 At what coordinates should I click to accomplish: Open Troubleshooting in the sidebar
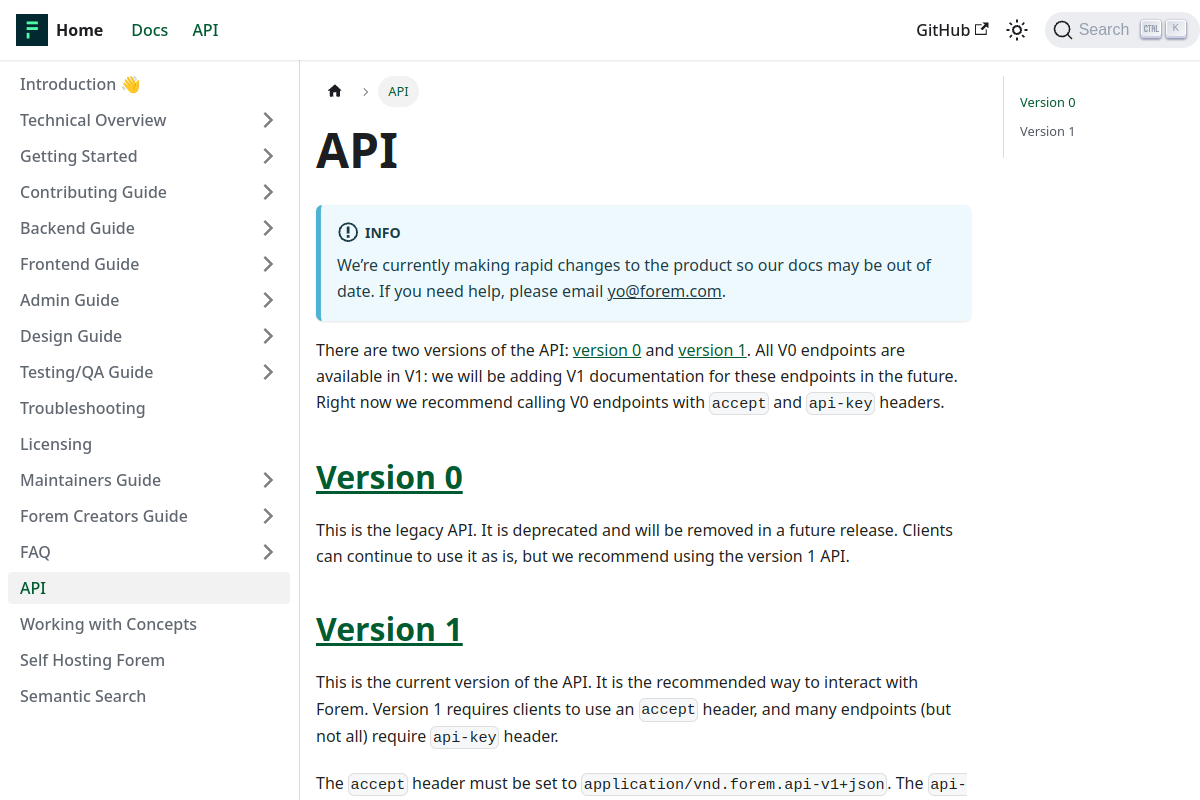(149, 408)
